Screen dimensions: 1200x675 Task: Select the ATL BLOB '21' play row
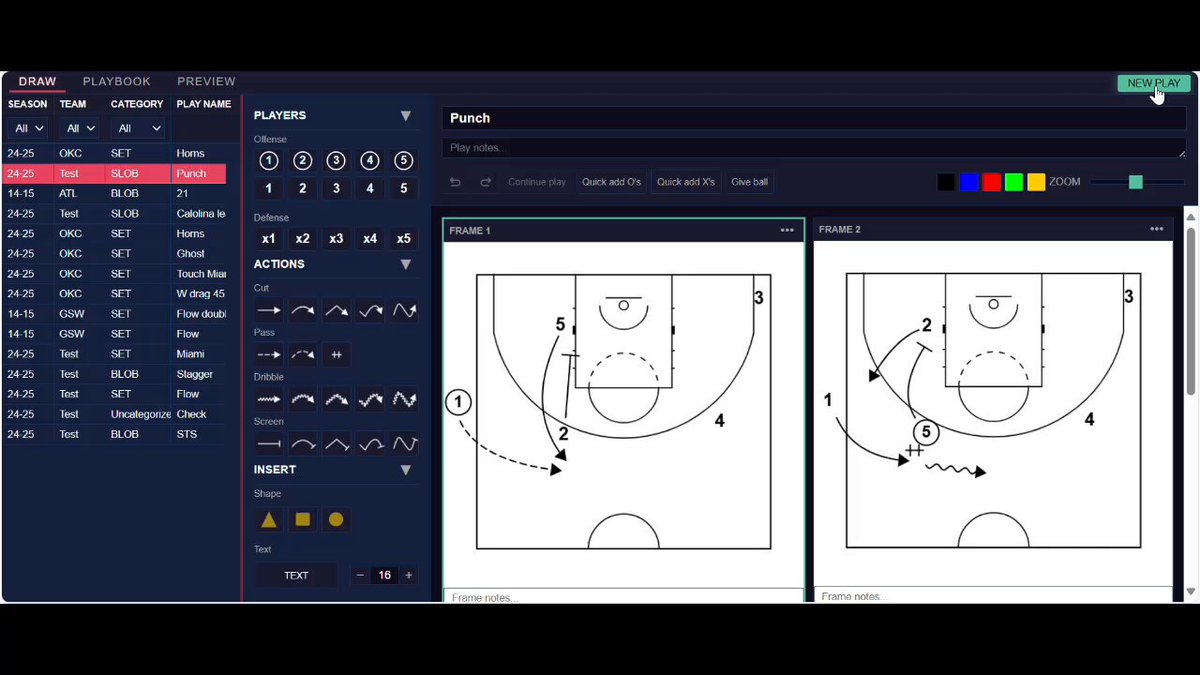pos(115,194)
